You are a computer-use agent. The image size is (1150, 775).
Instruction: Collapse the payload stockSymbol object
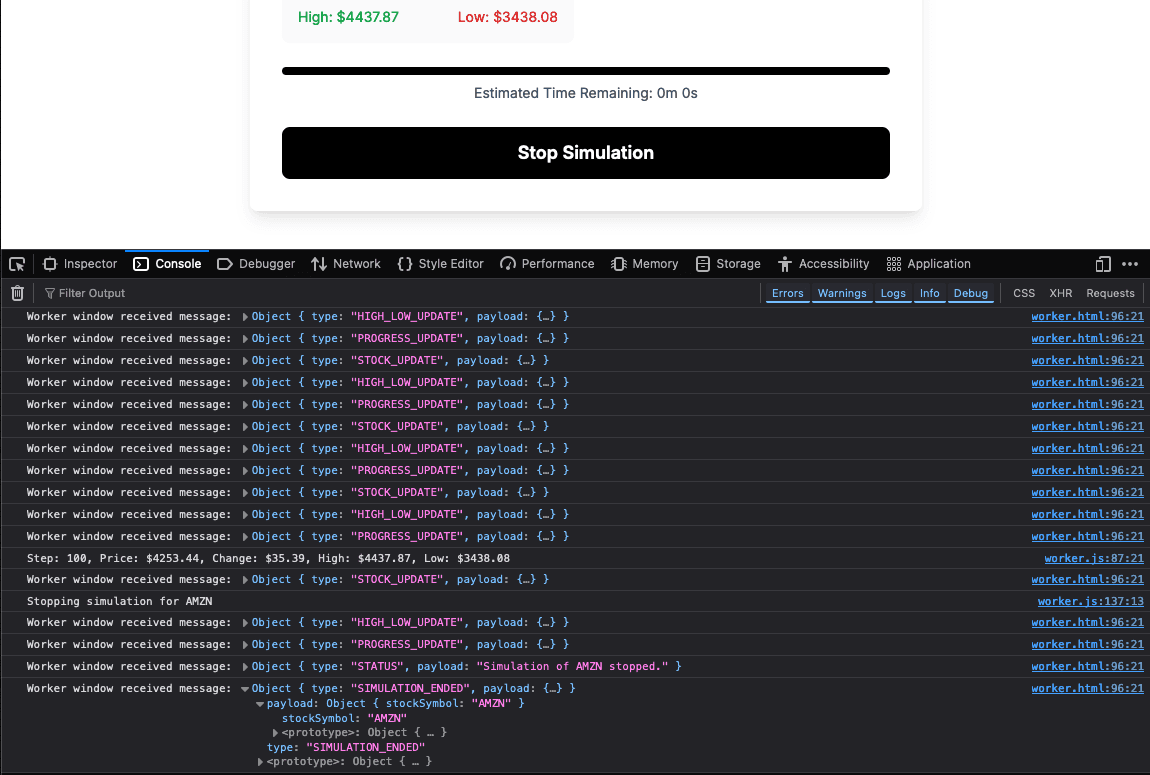(260, 704)
